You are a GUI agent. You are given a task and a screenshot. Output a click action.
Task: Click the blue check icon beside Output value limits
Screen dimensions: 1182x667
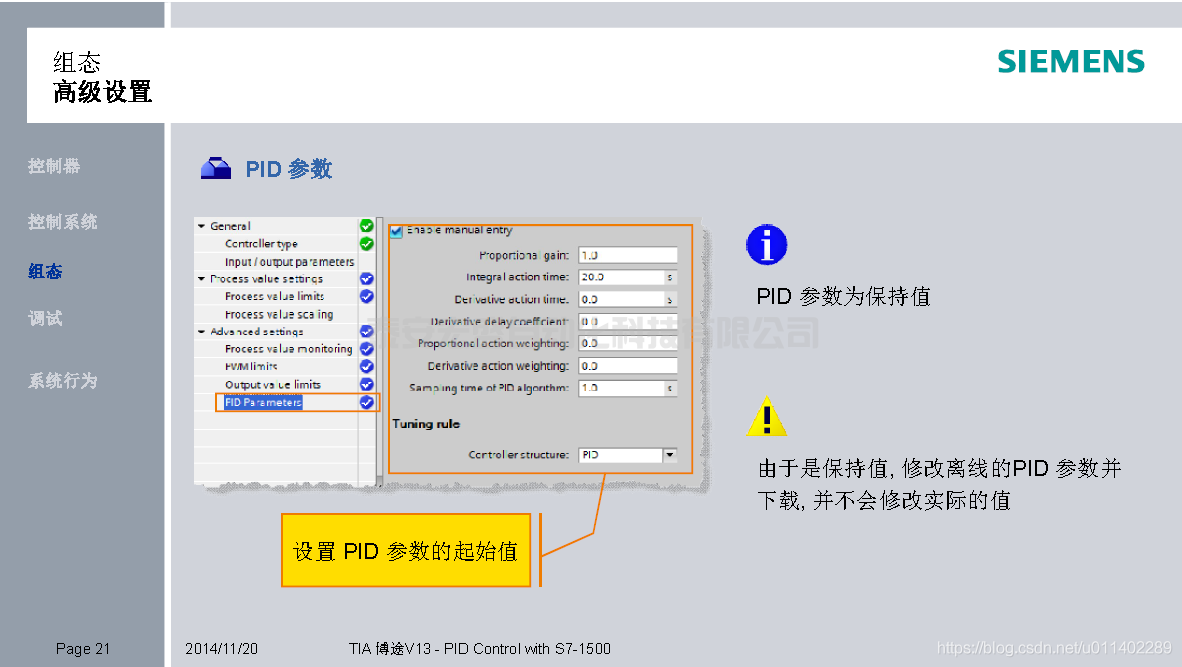(x=366, y=384)
